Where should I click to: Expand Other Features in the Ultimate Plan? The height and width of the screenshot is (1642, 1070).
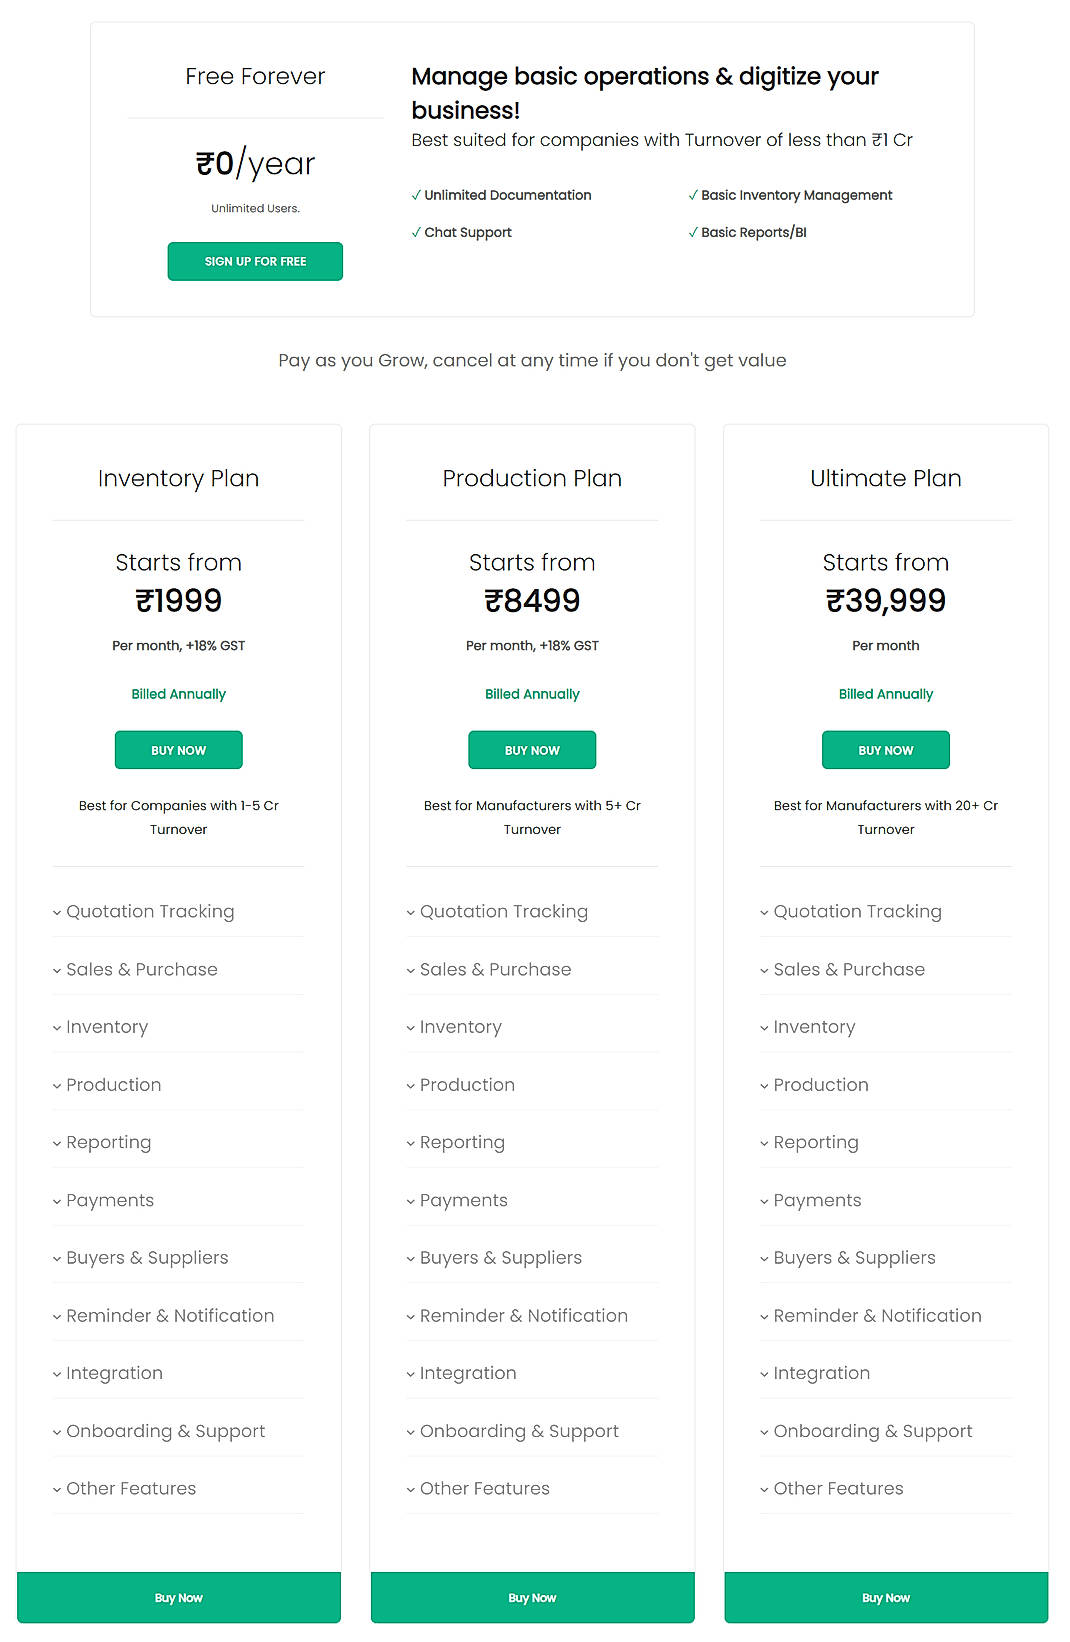838,1489
